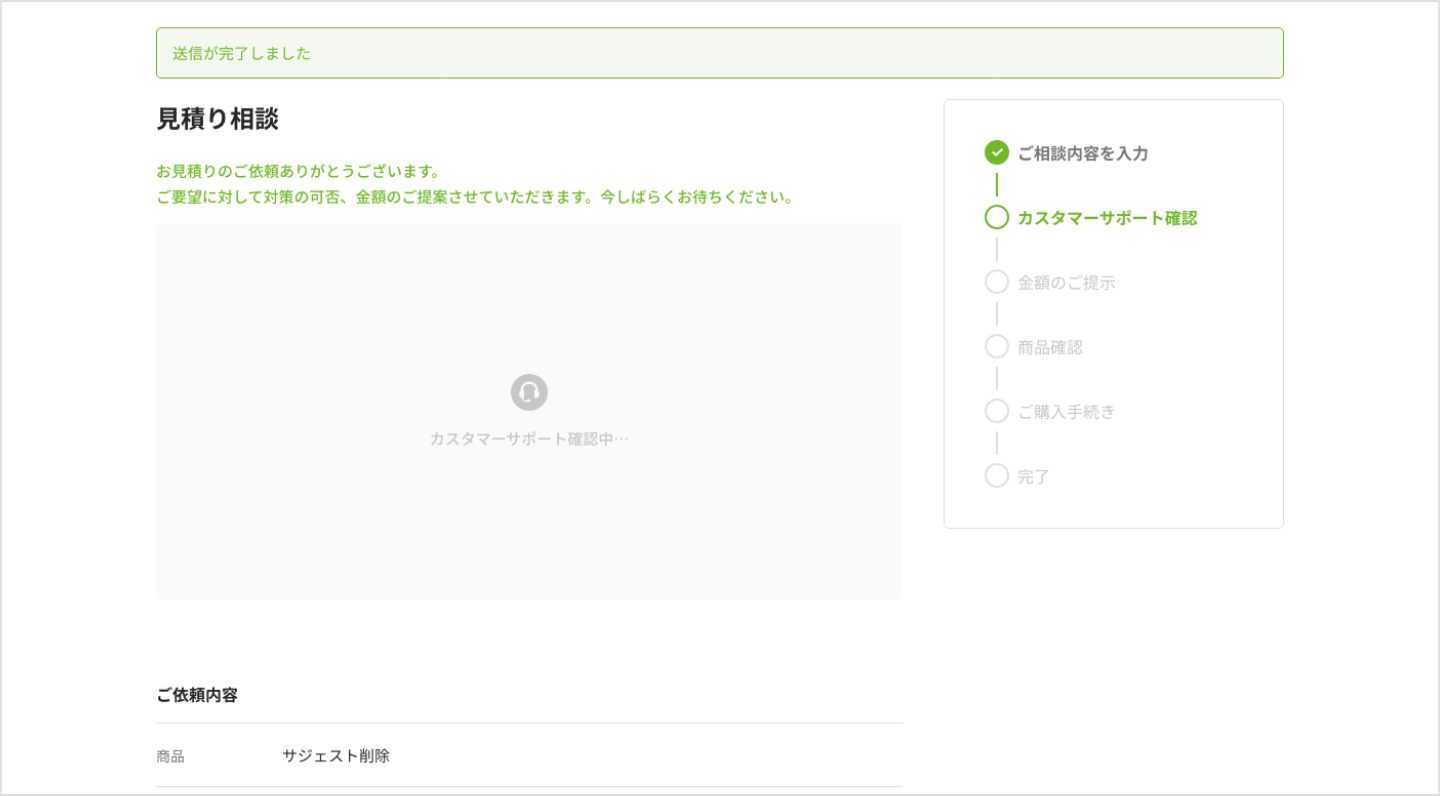Viewport: 1440px width, 796px height.
Task: Select the ご購入手続き step label
Action: (1066, 412)
